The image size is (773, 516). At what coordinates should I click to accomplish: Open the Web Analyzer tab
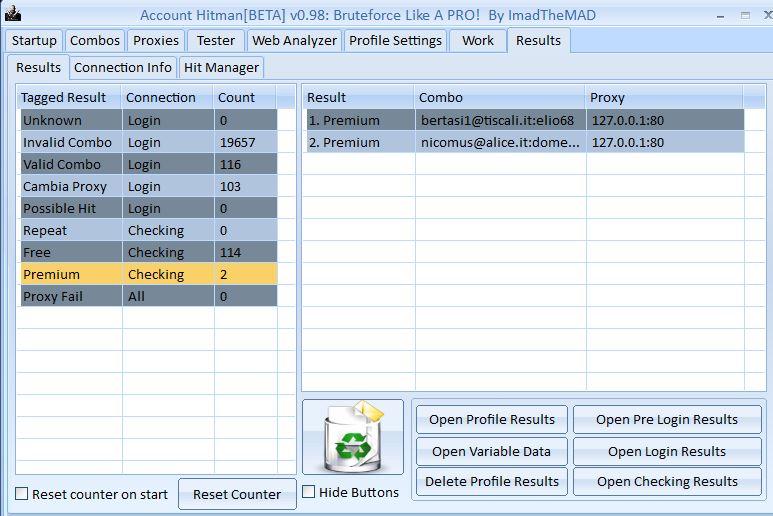[293, 41]
